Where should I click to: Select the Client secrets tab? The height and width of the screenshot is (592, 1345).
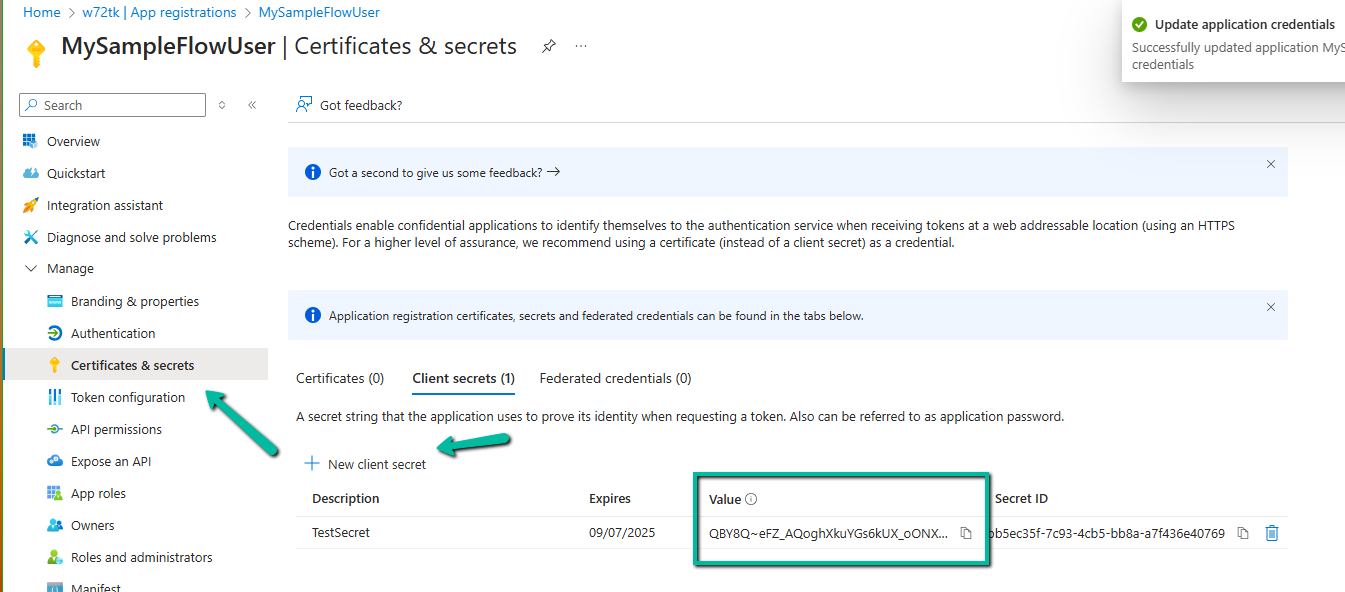(463, 379)
